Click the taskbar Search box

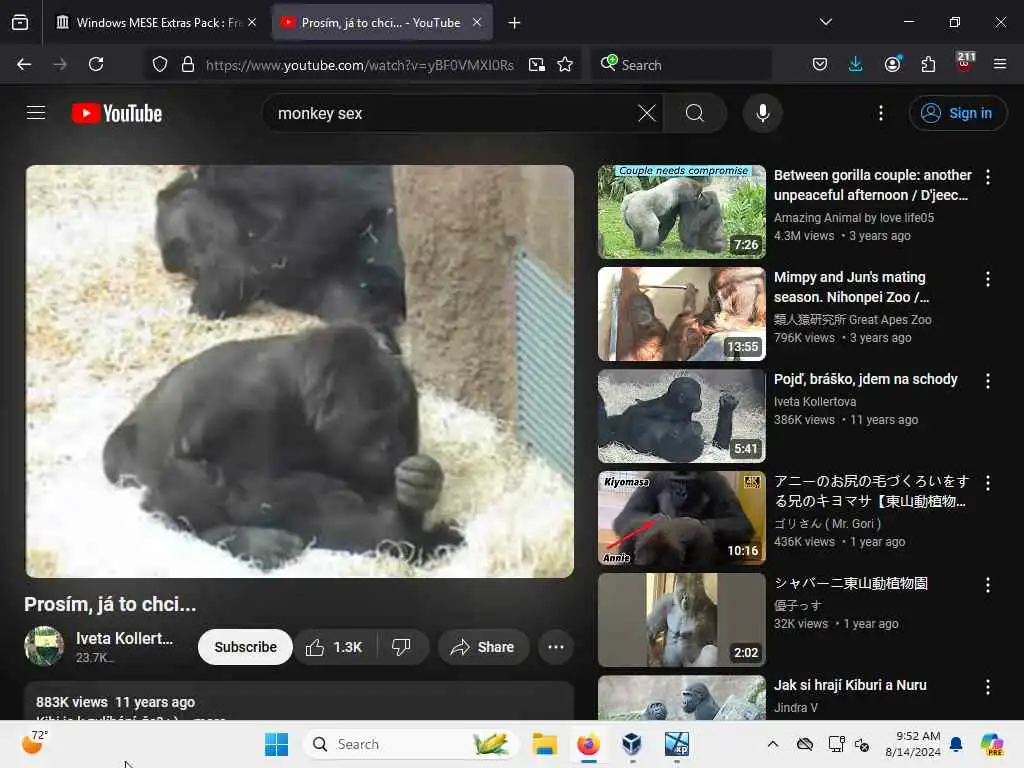pyautogui.click(x=411, y=744)
